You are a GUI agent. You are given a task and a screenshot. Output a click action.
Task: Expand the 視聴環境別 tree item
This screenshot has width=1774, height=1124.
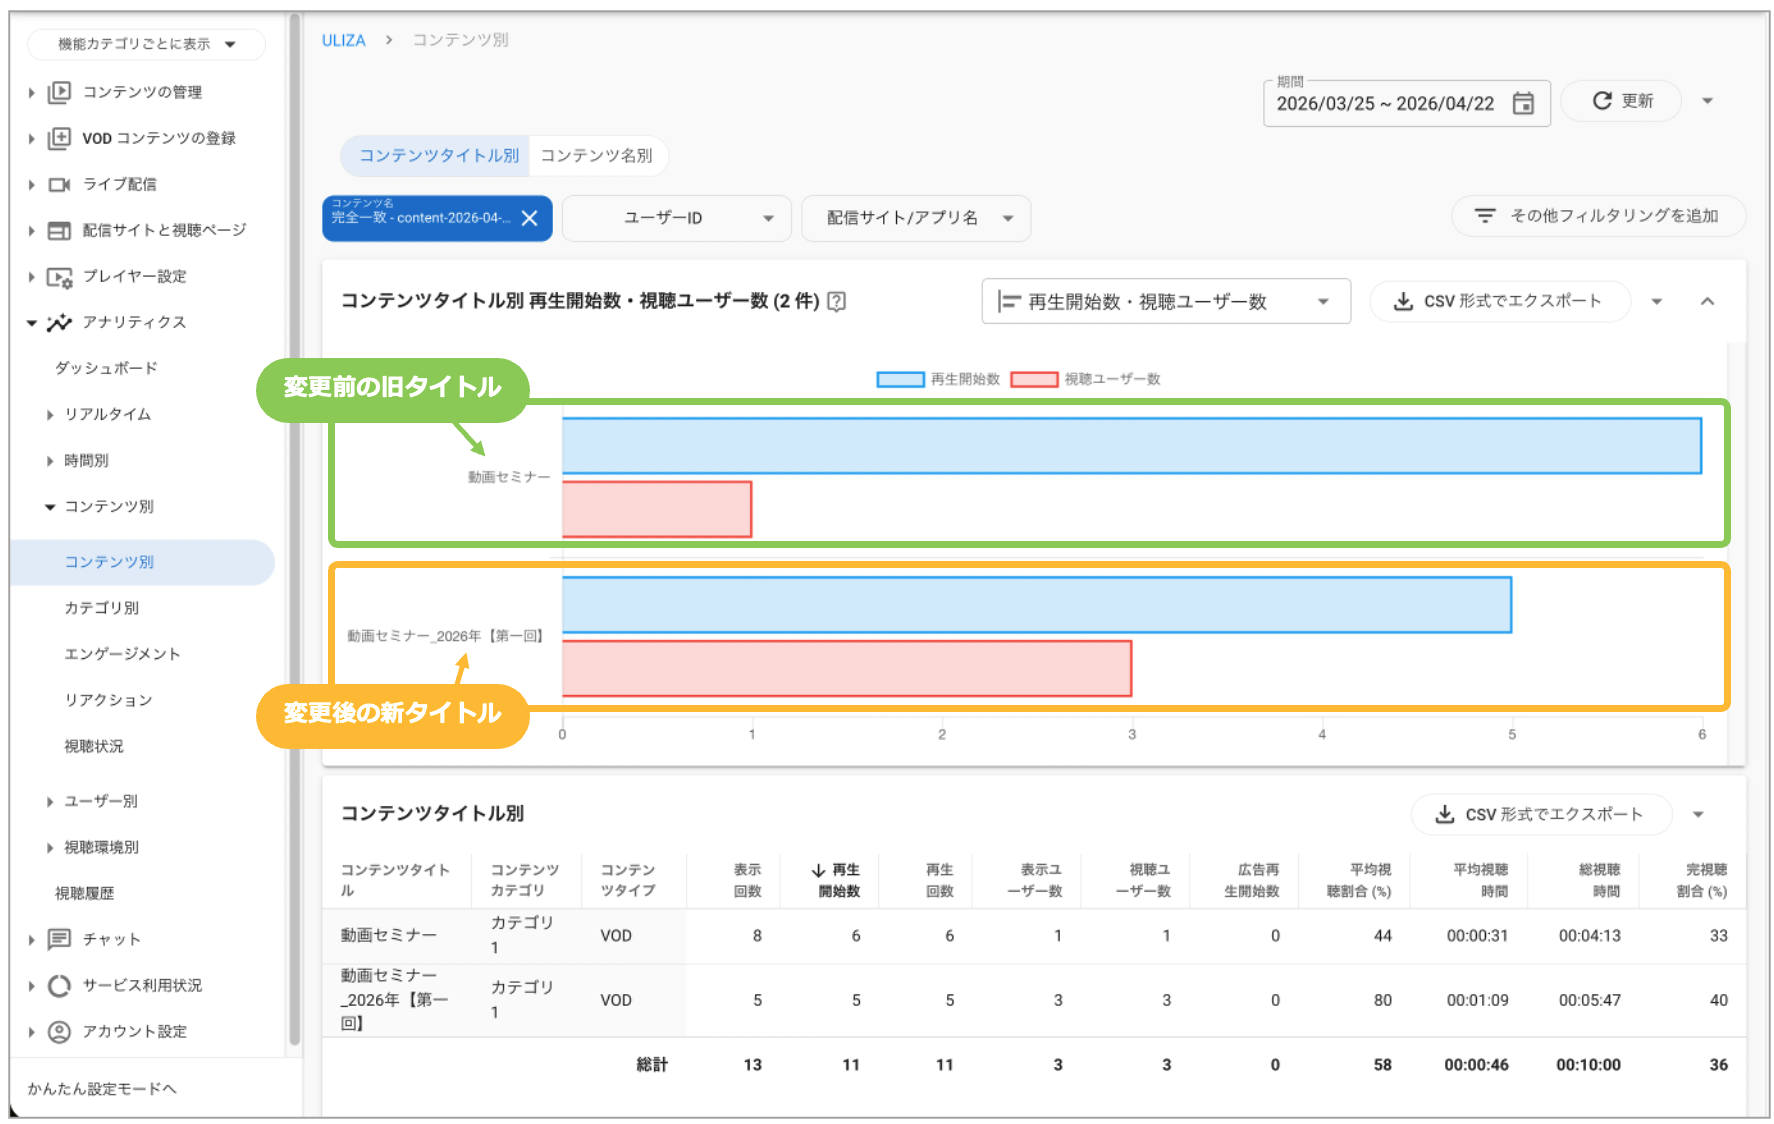50,848
